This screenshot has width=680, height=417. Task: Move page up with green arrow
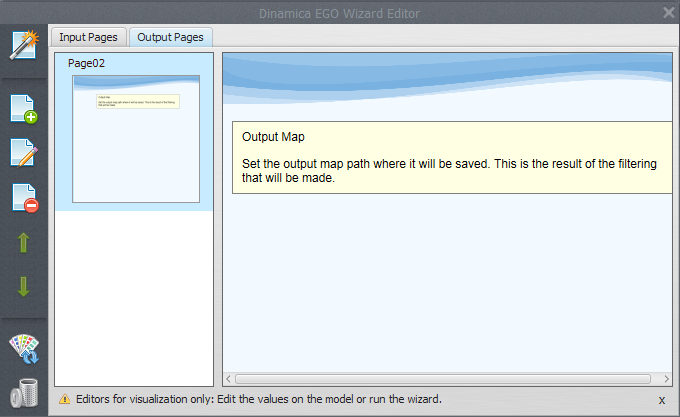(x=23, y=243)
